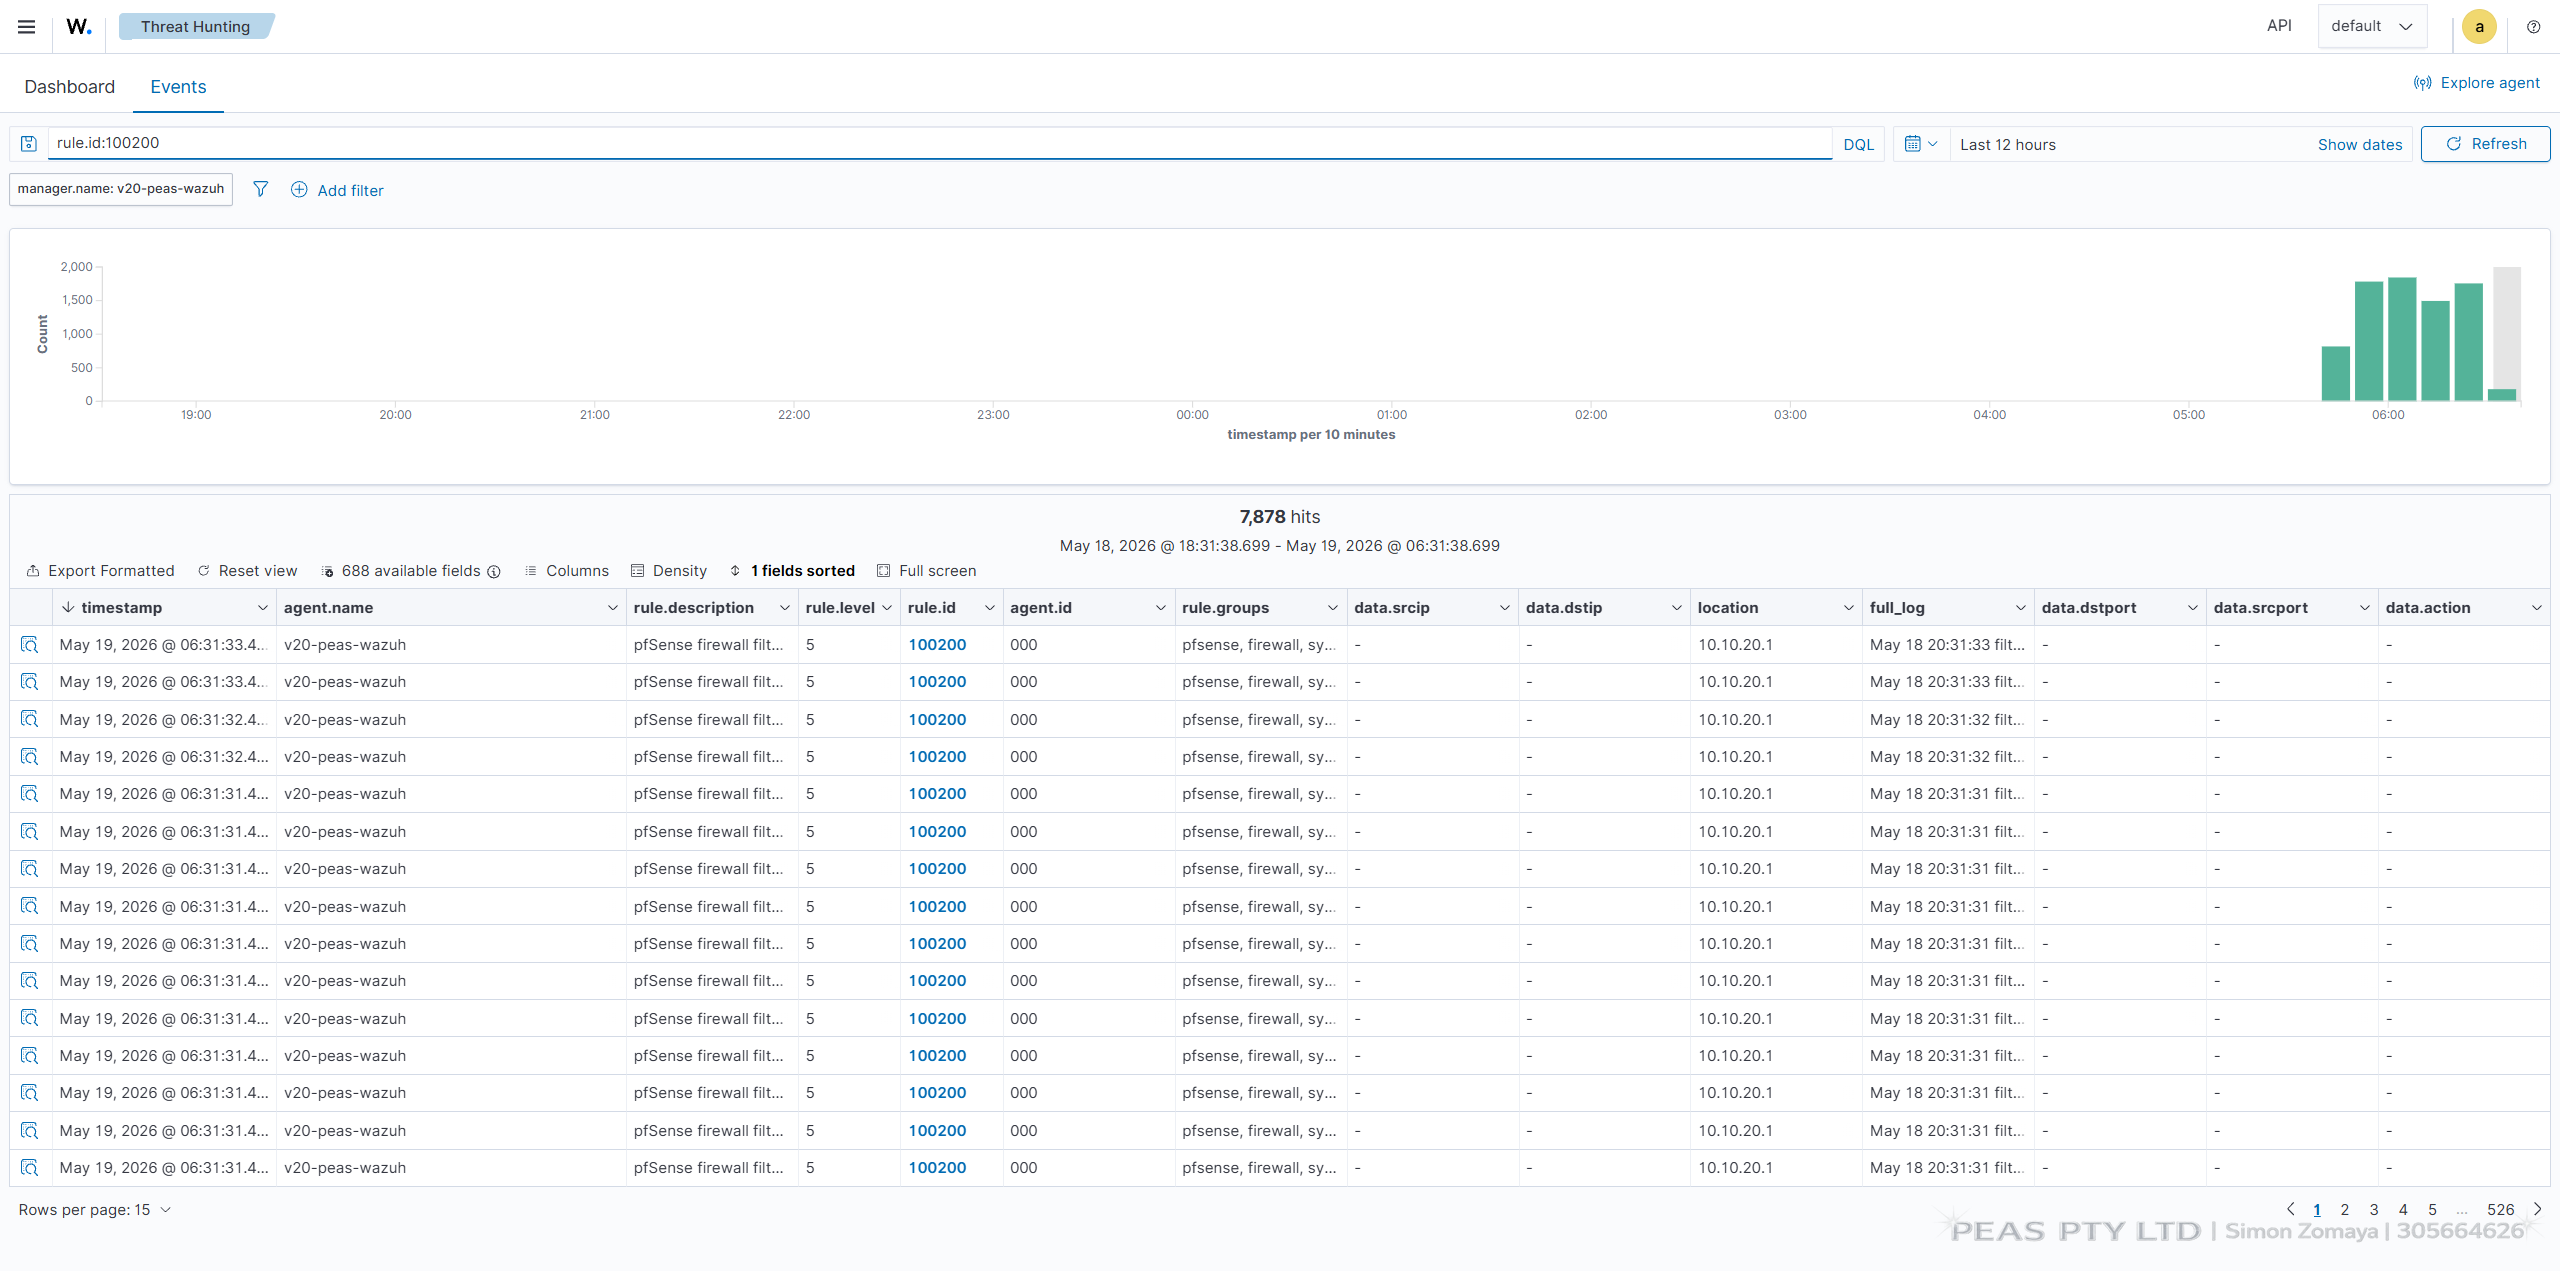Open the agent.name column header menu
Viewport: 2560px width, 1271px height.
pos(612,608)
